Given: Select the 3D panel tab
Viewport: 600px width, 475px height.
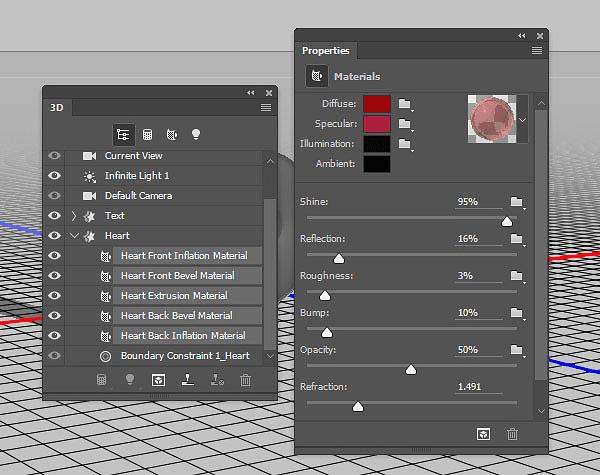Looking at the screenshot, I should pyautogui.click(x=57, y=108).
